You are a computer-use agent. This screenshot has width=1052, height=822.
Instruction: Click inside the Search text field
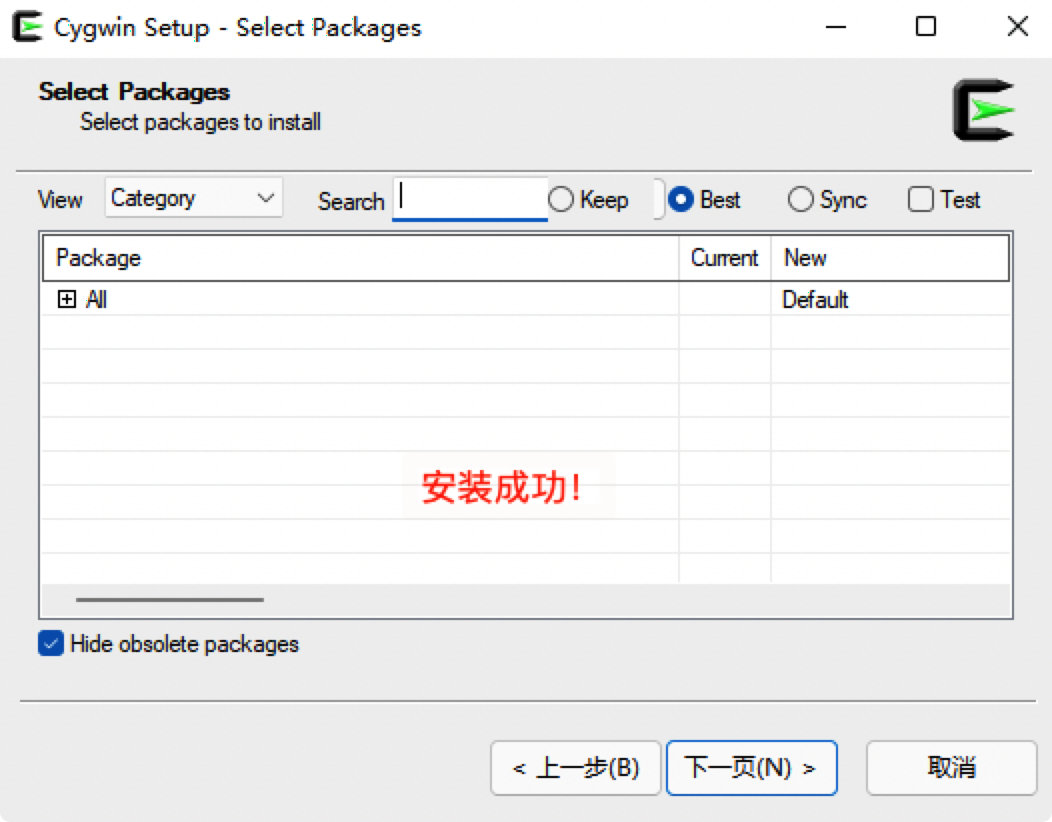pyautogui.click(x=470, y=199)
